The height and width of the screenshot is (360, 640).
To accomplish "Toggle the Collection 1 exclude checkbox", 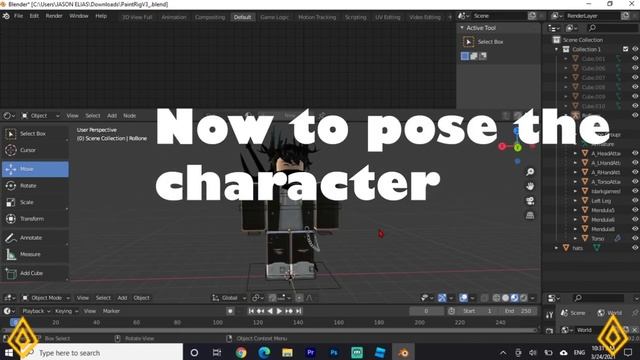I will pyautogui.click(x=625, y=49).
